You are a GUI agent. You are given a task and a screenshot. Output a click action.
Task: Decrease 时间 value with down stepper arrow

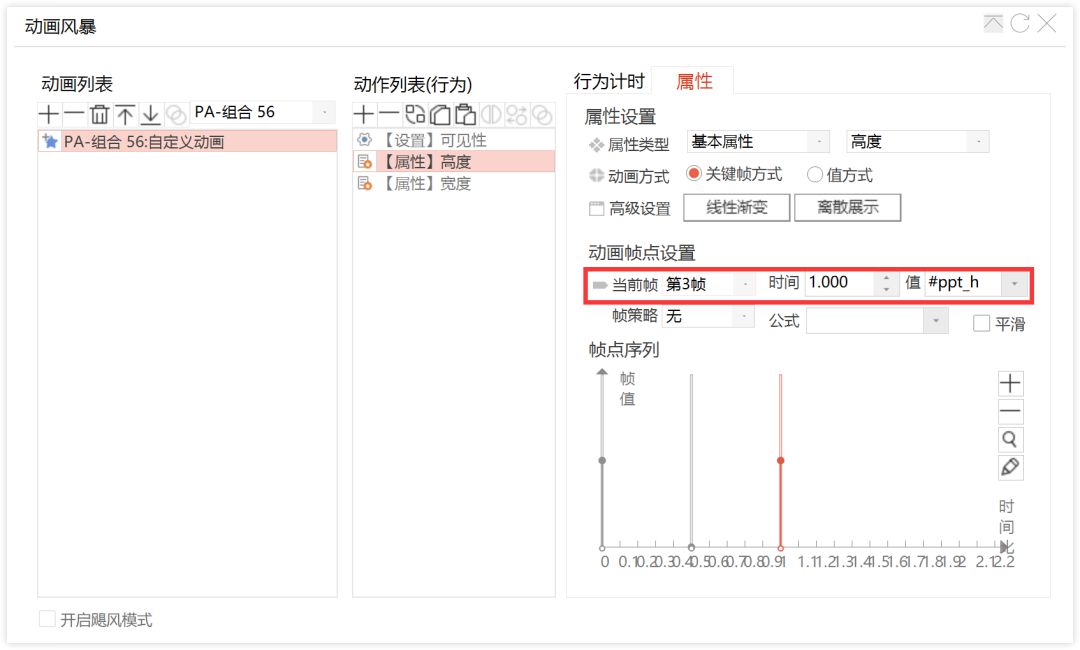click(x=886, y=289)
